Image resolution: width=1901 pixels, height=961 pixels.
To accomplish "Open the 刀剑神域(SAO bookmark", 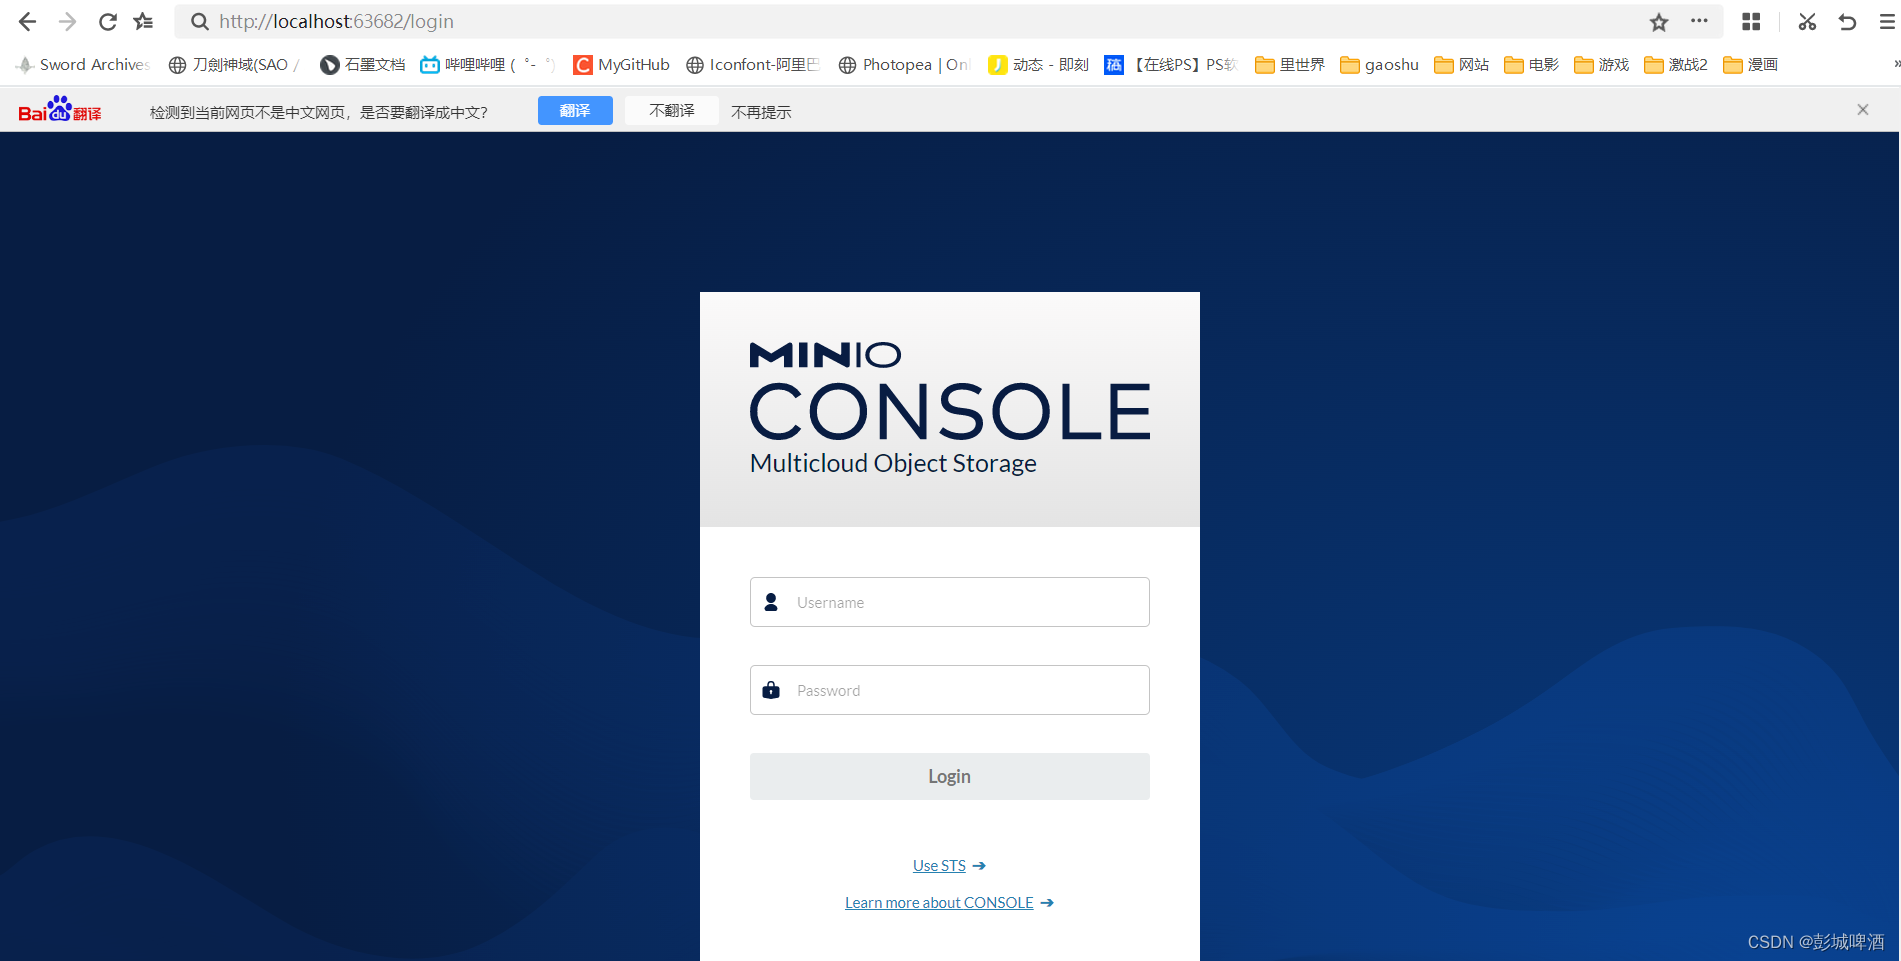I will (x=234, y=64).
